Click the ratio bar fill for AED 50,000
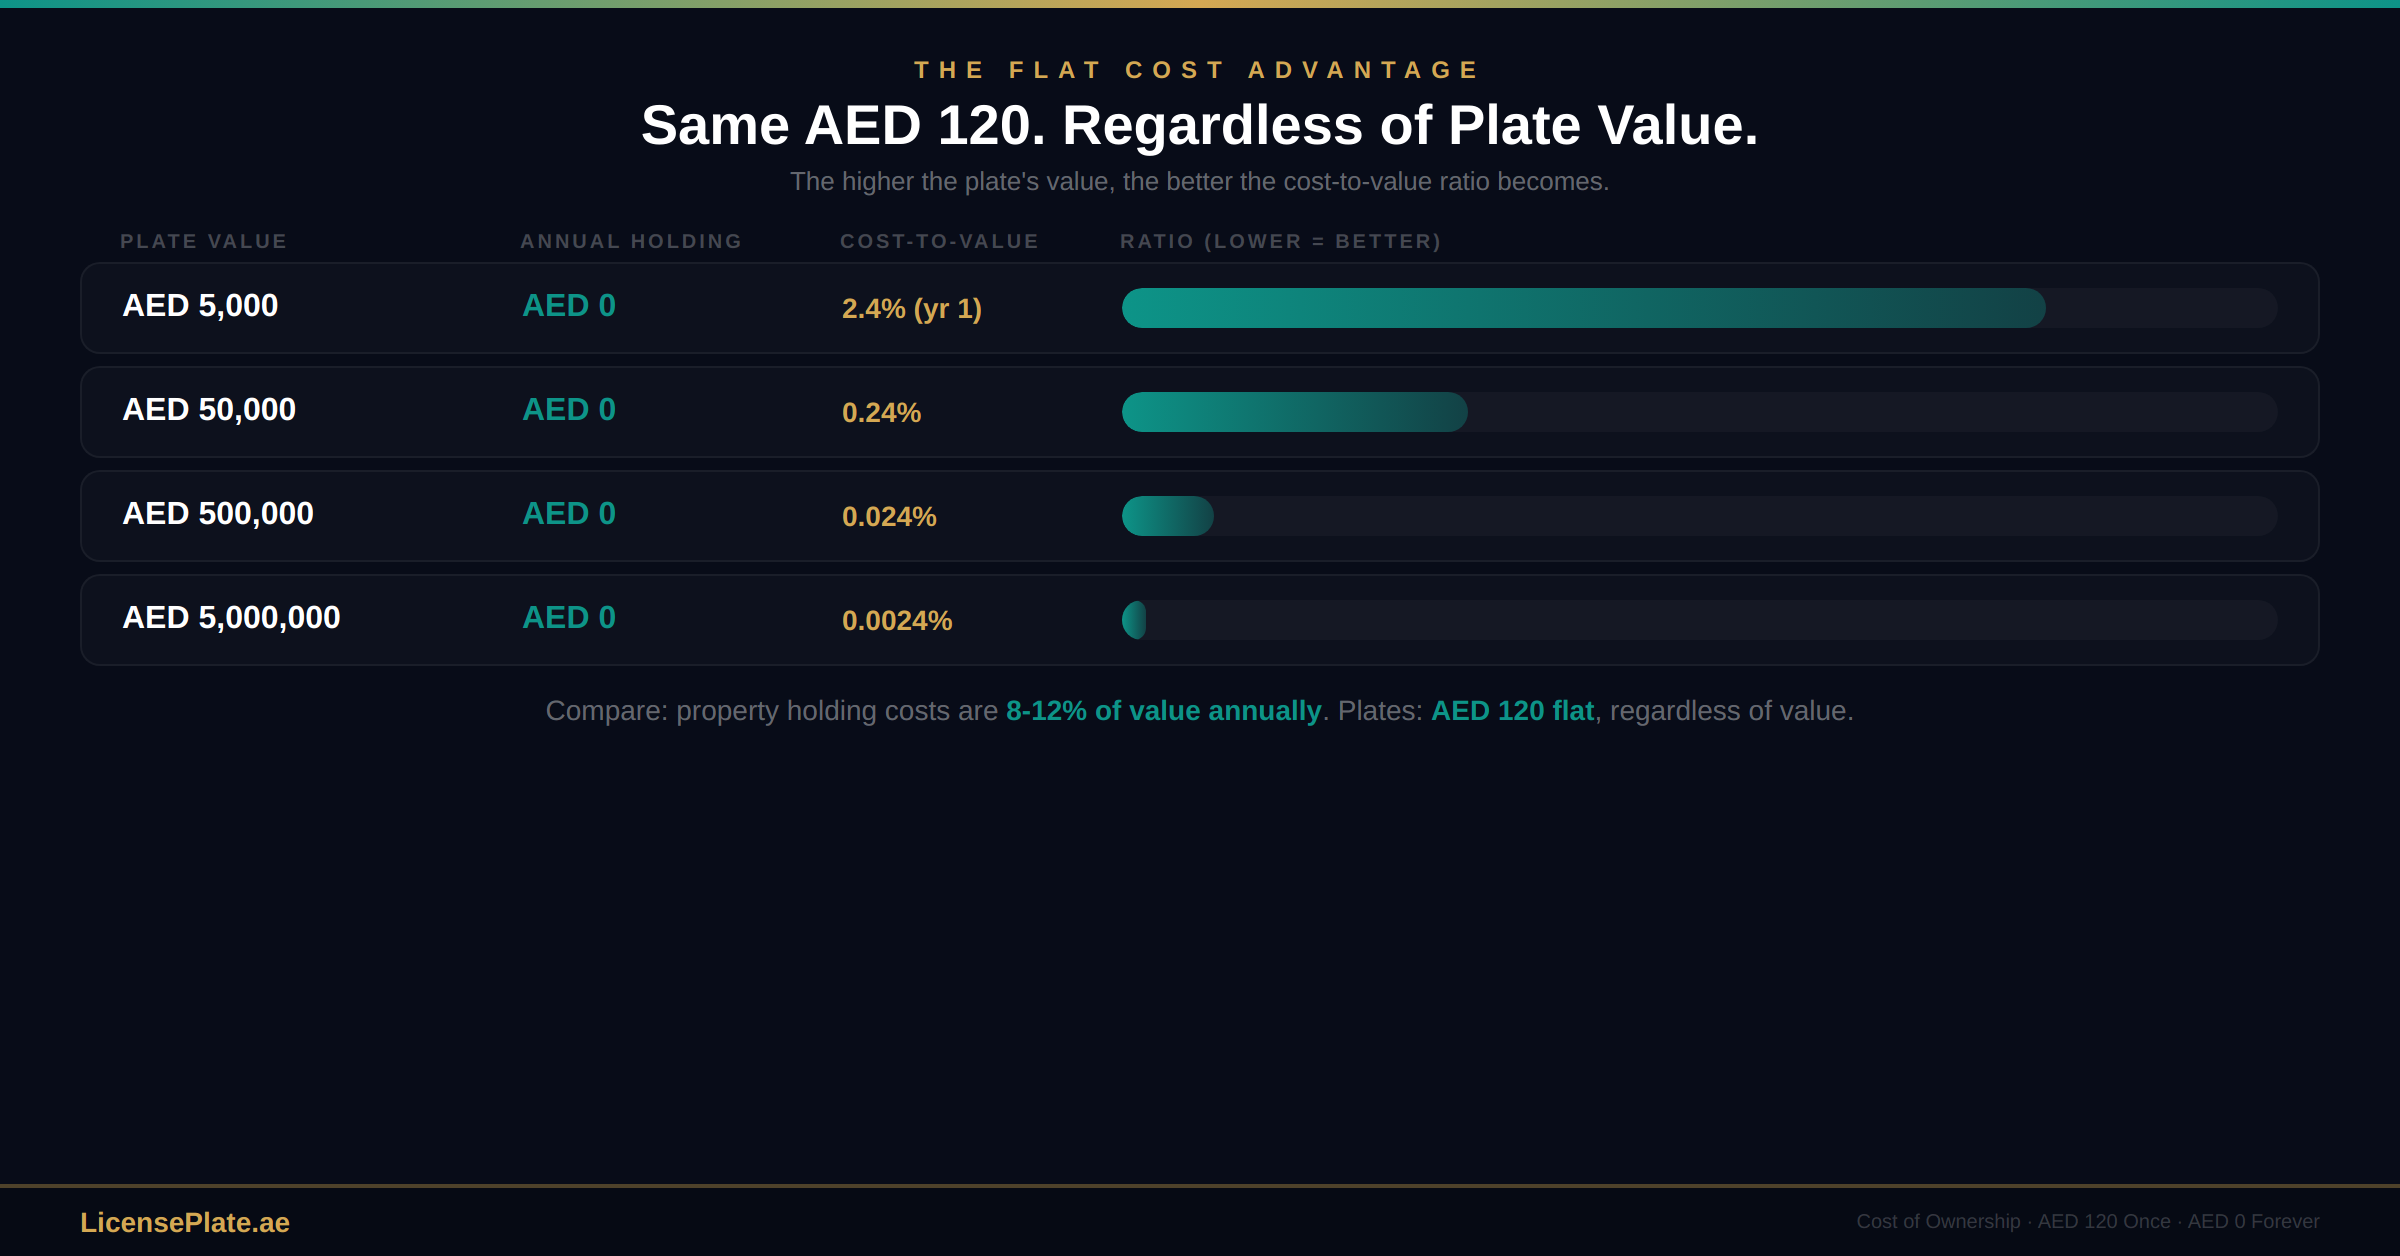This screenshot has width=2400, height=1256. tap(1294, 412)
